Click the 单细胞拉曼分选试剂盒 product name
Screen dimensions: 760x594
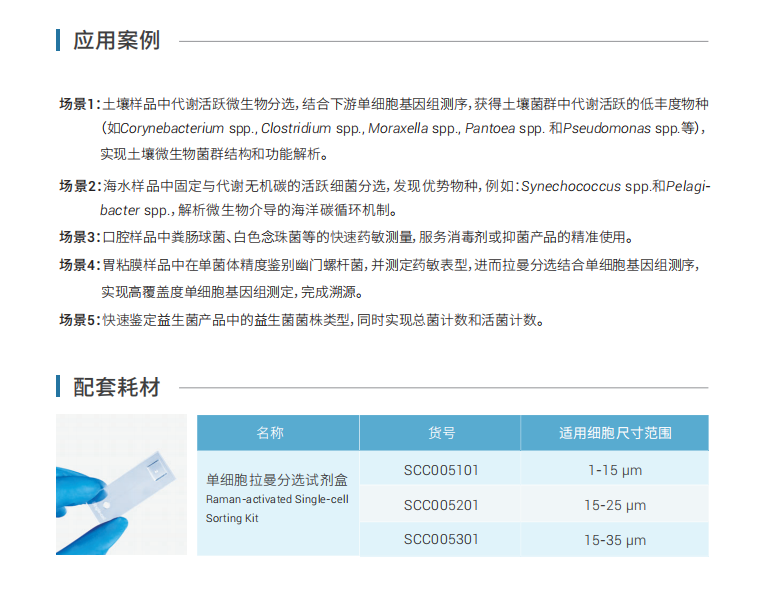[268, 480]
